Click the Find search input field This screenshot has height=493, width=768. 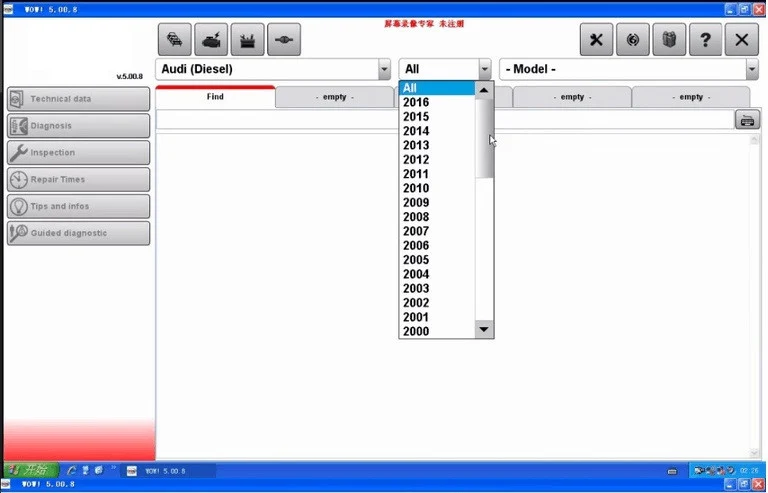(x=445, y=120)
